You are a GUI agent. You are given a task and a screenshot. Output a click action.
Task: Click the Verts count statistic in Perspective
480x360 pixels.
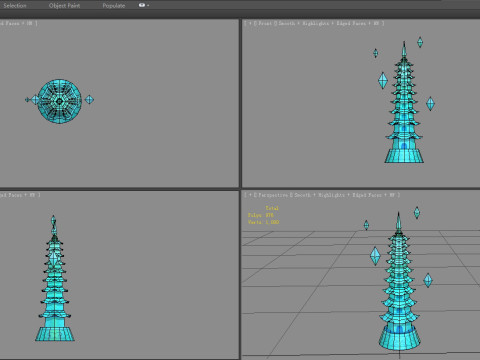point(263,222)
